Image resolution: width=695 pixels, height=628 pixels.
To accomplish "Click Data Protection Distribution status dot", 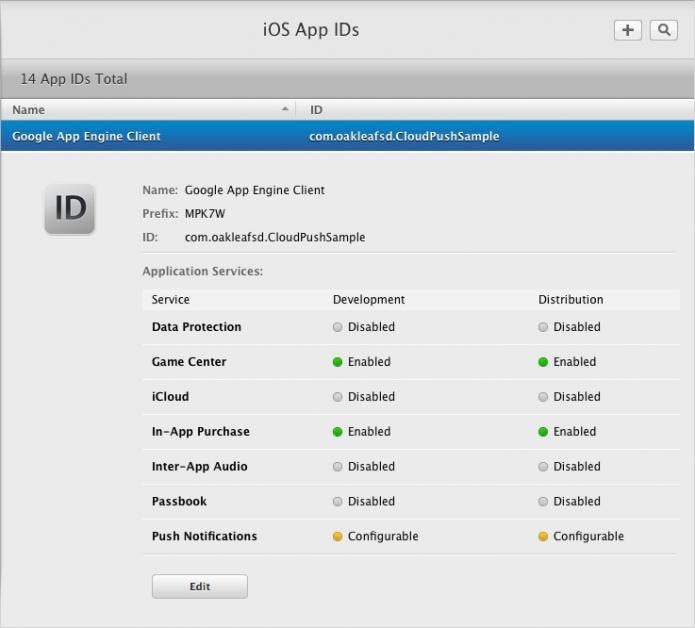I will click(x=543, y=327).
